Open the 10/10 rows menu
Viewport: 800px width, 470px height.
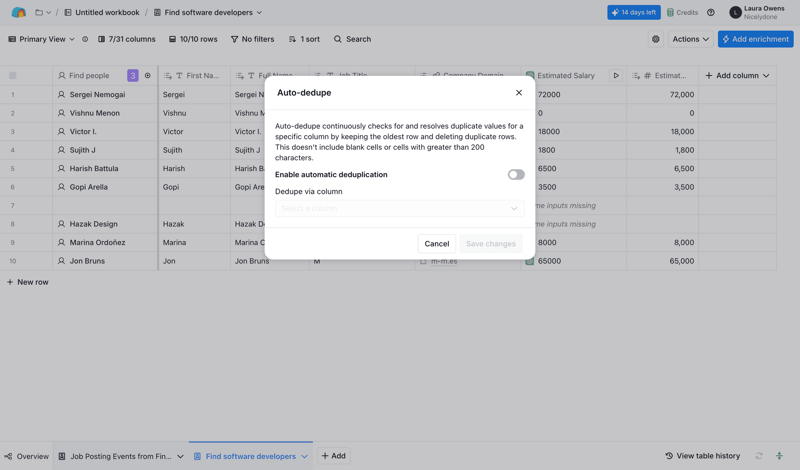point(193,39)
